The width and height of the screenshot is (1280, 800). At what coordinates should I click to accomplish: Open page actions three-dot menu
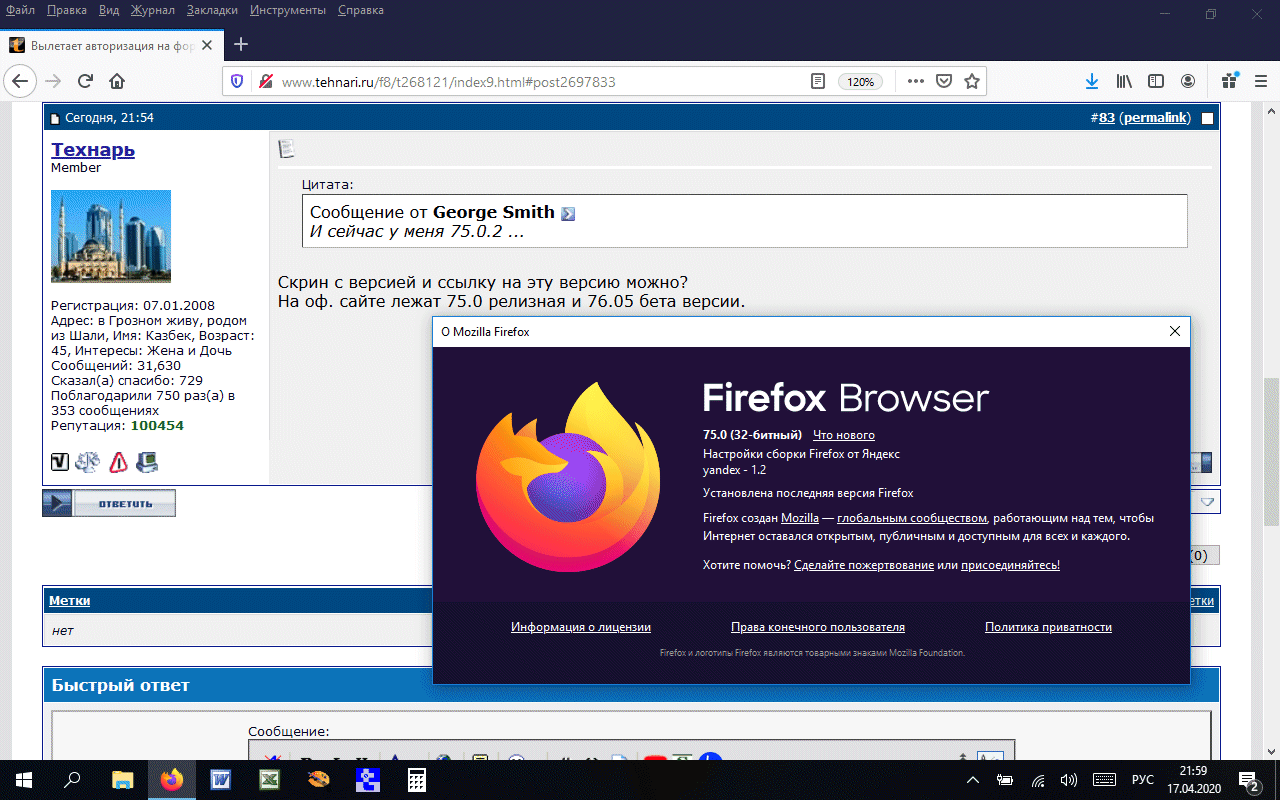[x=915, y=81]
